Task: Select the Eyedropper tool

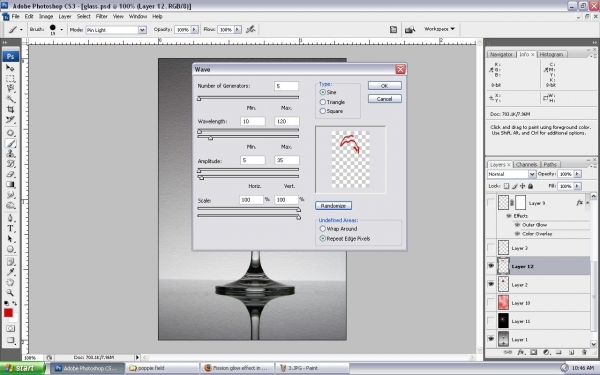Action: tap(10, 272)
